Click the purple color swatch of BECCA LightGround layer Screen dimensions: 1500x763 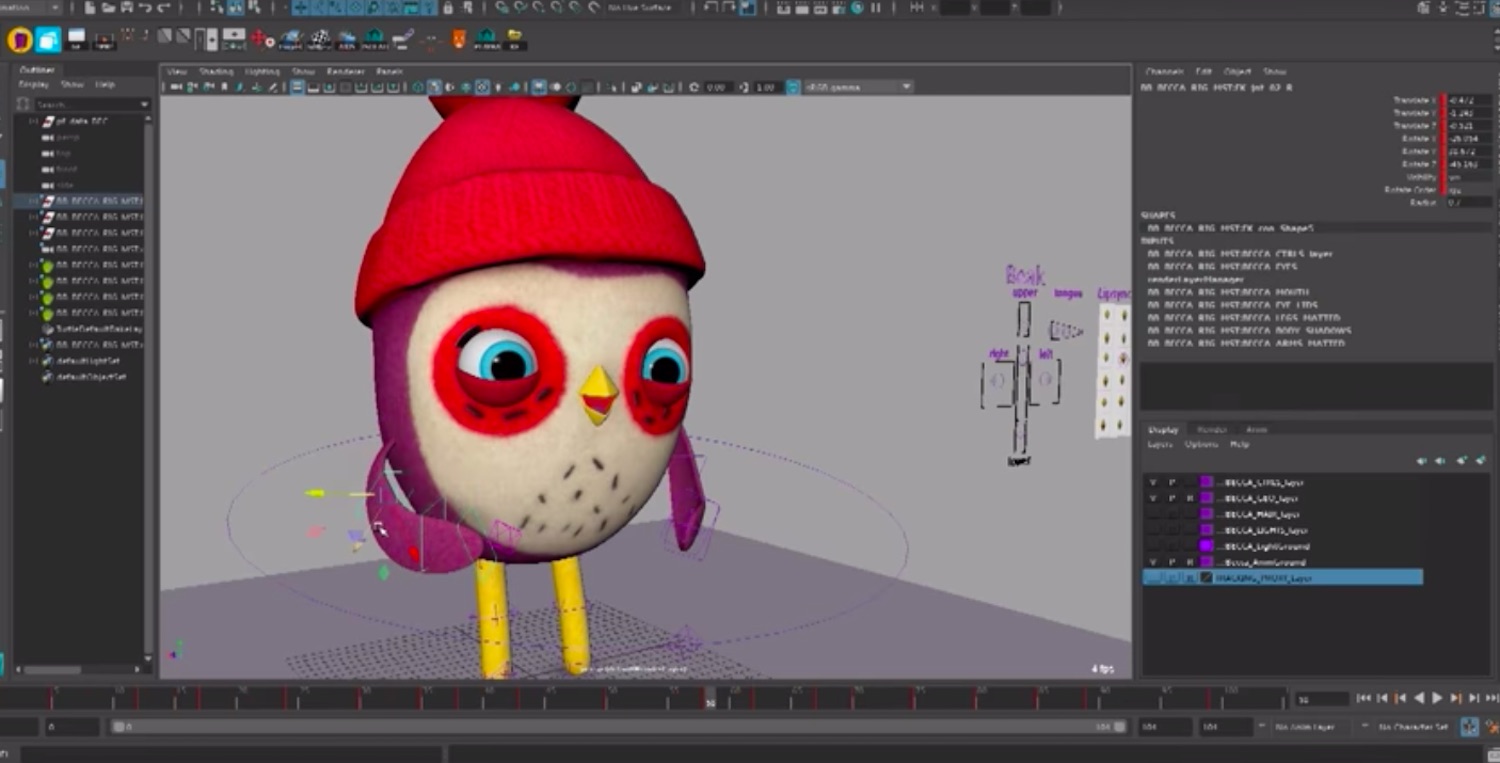(1206, 546)
